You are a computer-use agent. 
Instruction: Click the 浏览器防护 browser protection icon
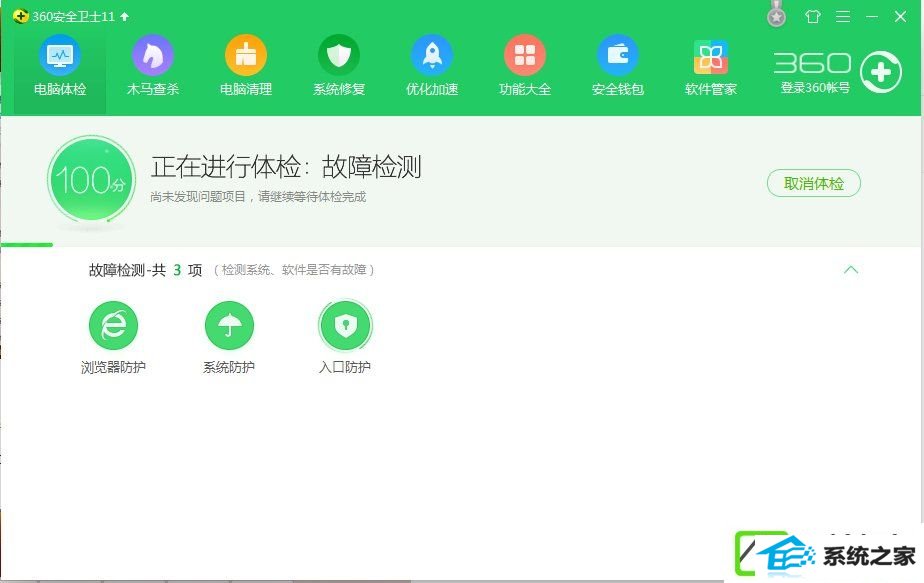113,325
